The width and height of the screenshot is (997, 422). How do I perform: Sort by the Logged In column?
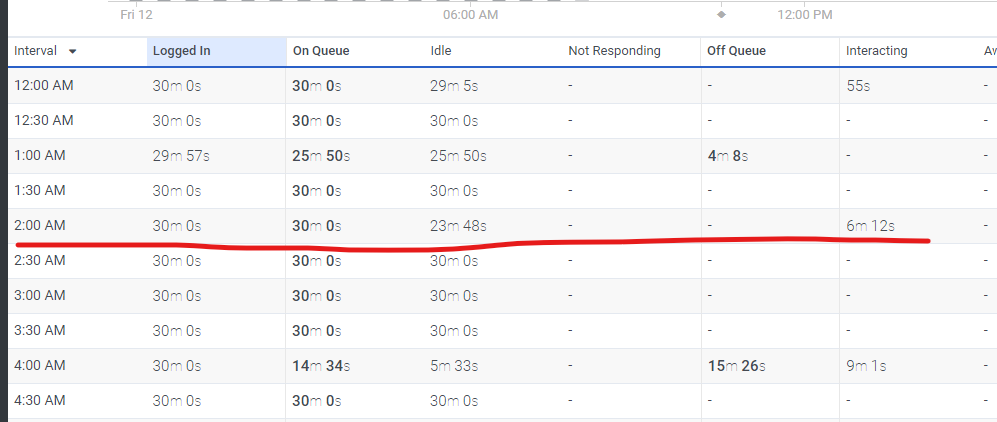coord(181,51)
